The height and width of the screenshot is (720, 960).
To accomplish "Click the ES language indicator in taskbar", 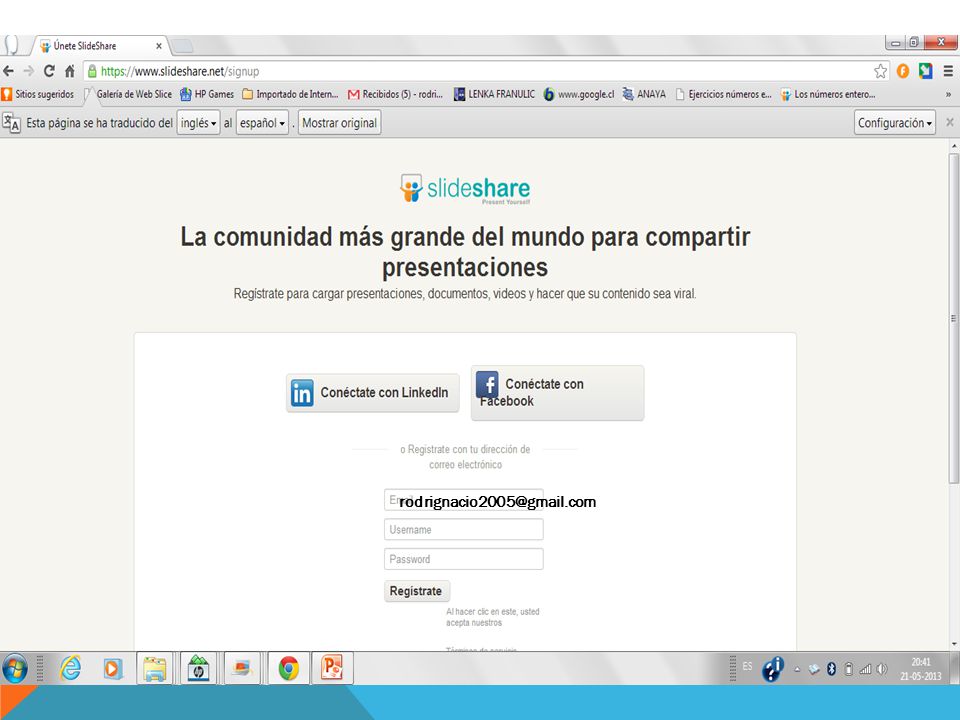I will click(748, 666).
